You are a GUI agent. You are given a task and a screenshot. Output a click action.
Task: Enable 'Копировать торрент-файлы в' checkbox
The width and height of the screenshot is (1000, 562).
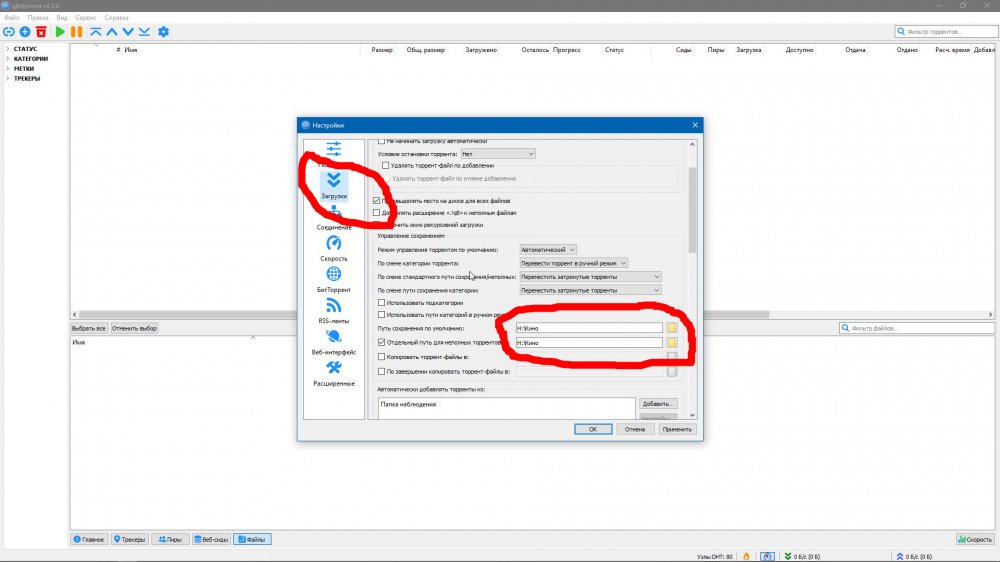coord(381,356)
